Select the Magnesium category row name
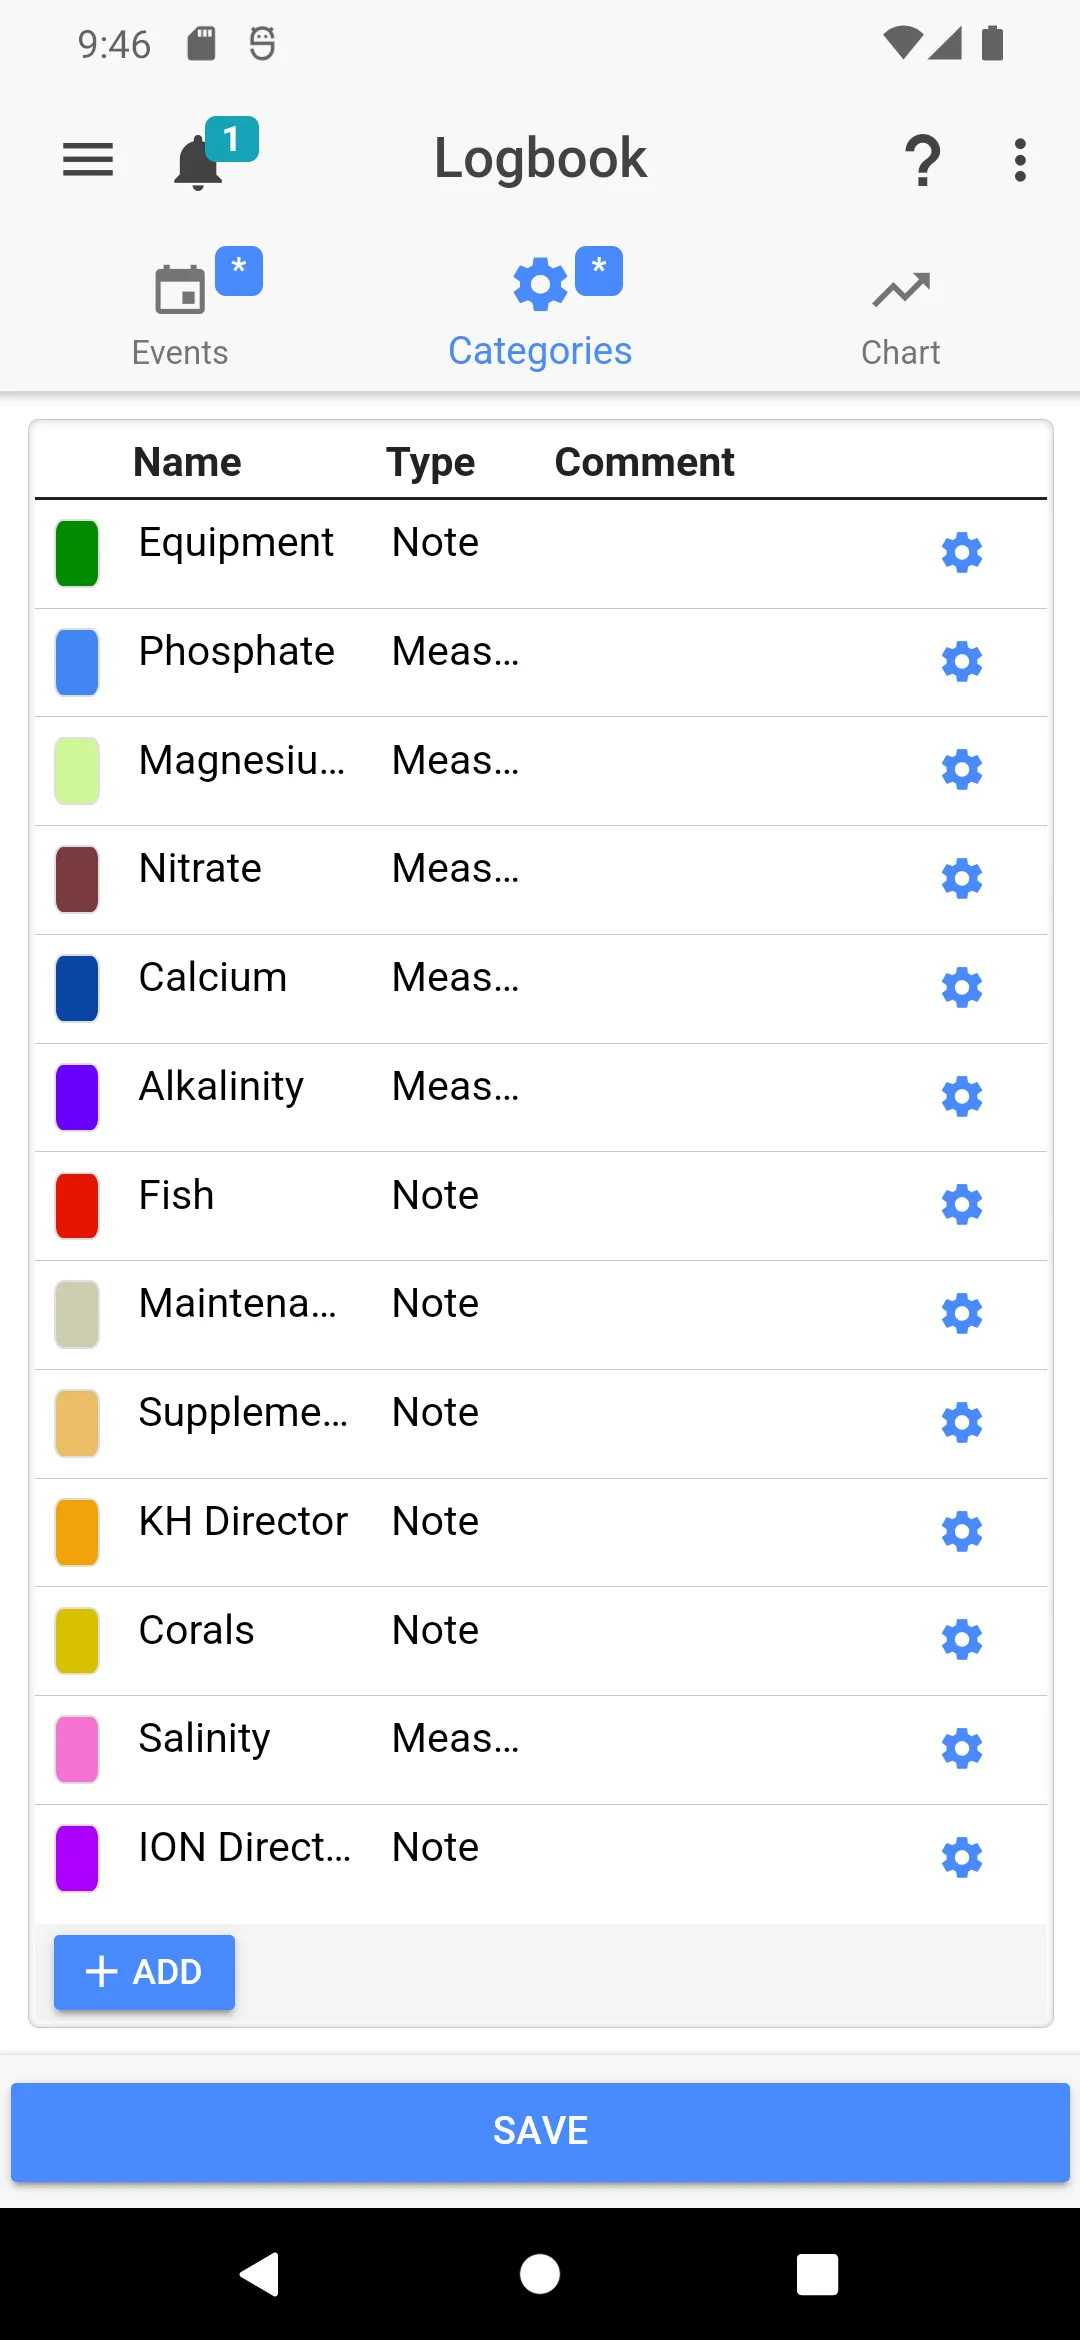 pos(242,760)
